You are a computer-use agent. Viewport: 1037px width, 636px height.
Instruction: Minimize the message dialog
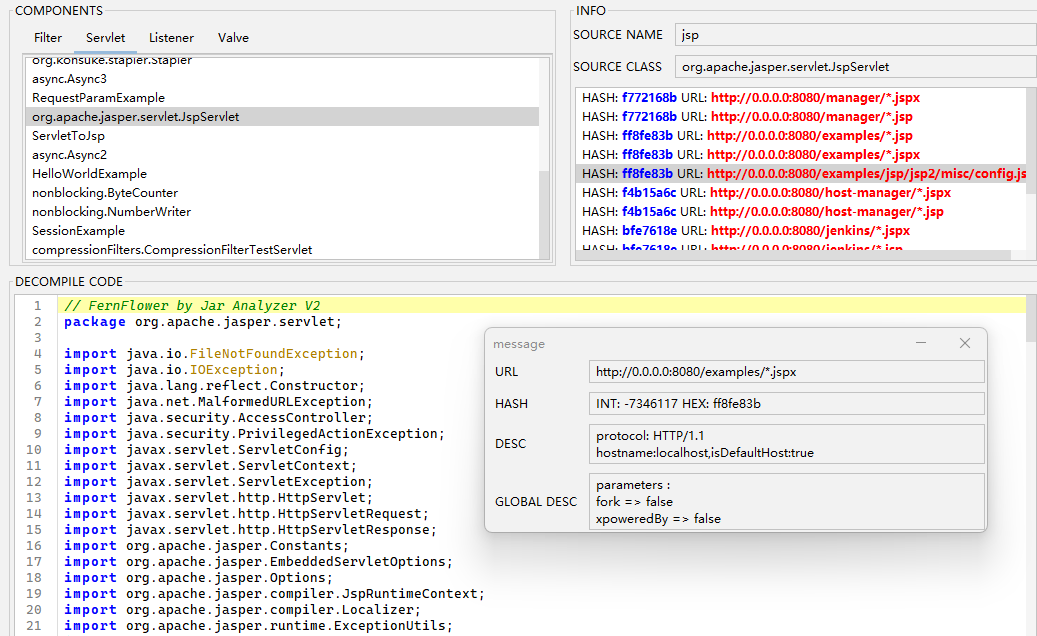pos(921,343)
